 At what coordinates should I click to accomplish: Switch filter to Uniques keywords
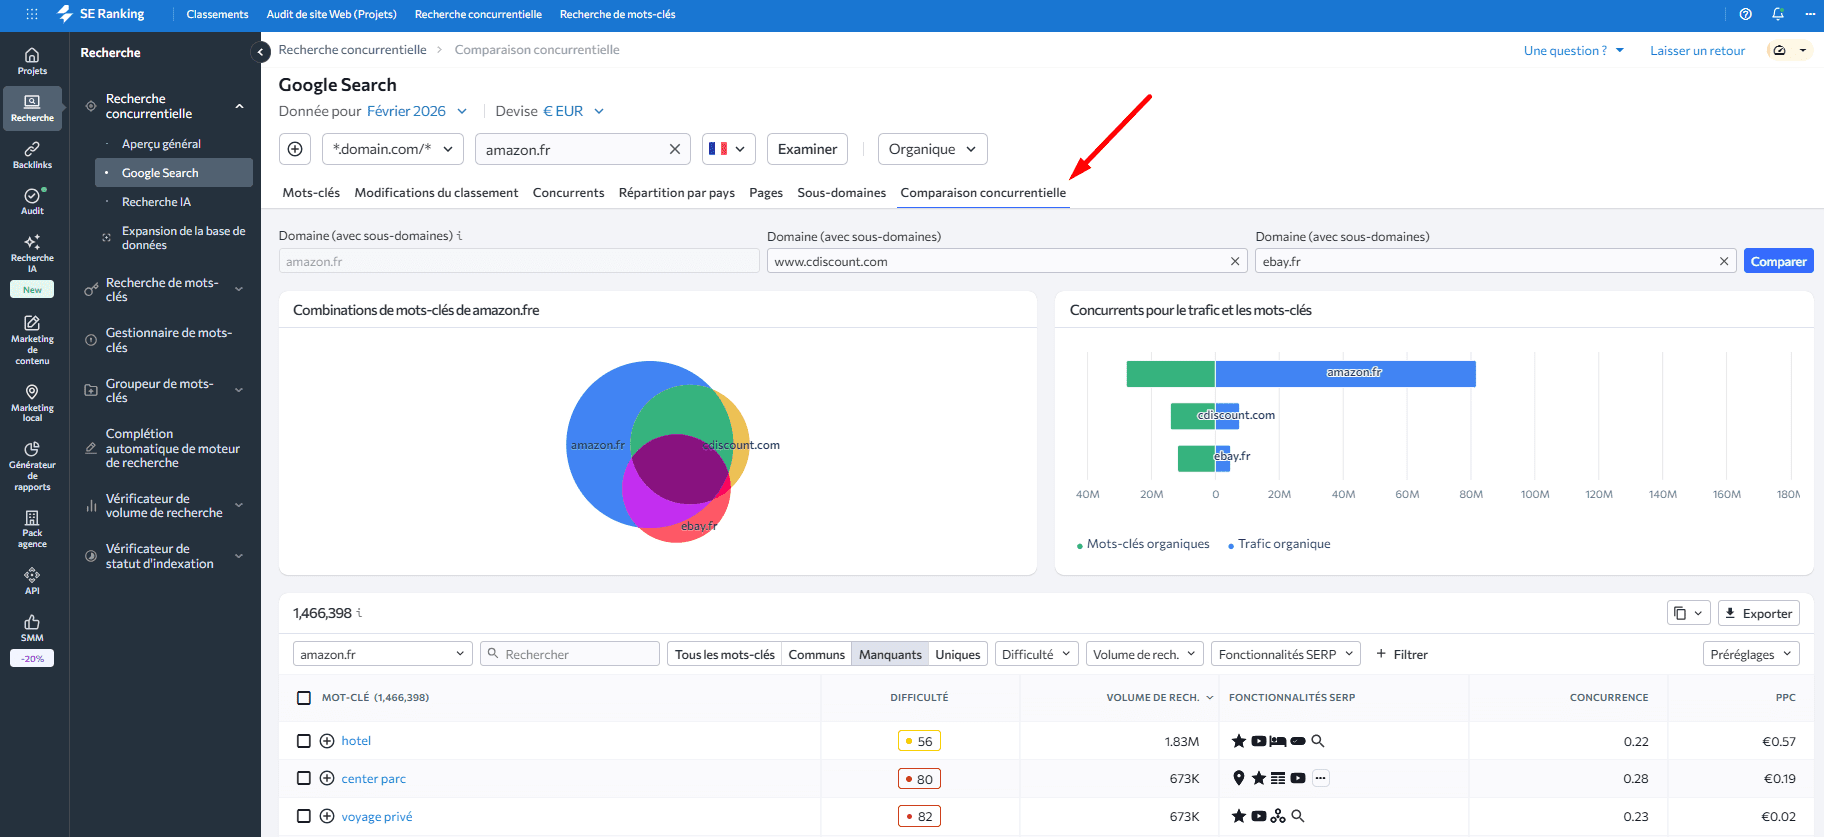pos(958,654)
